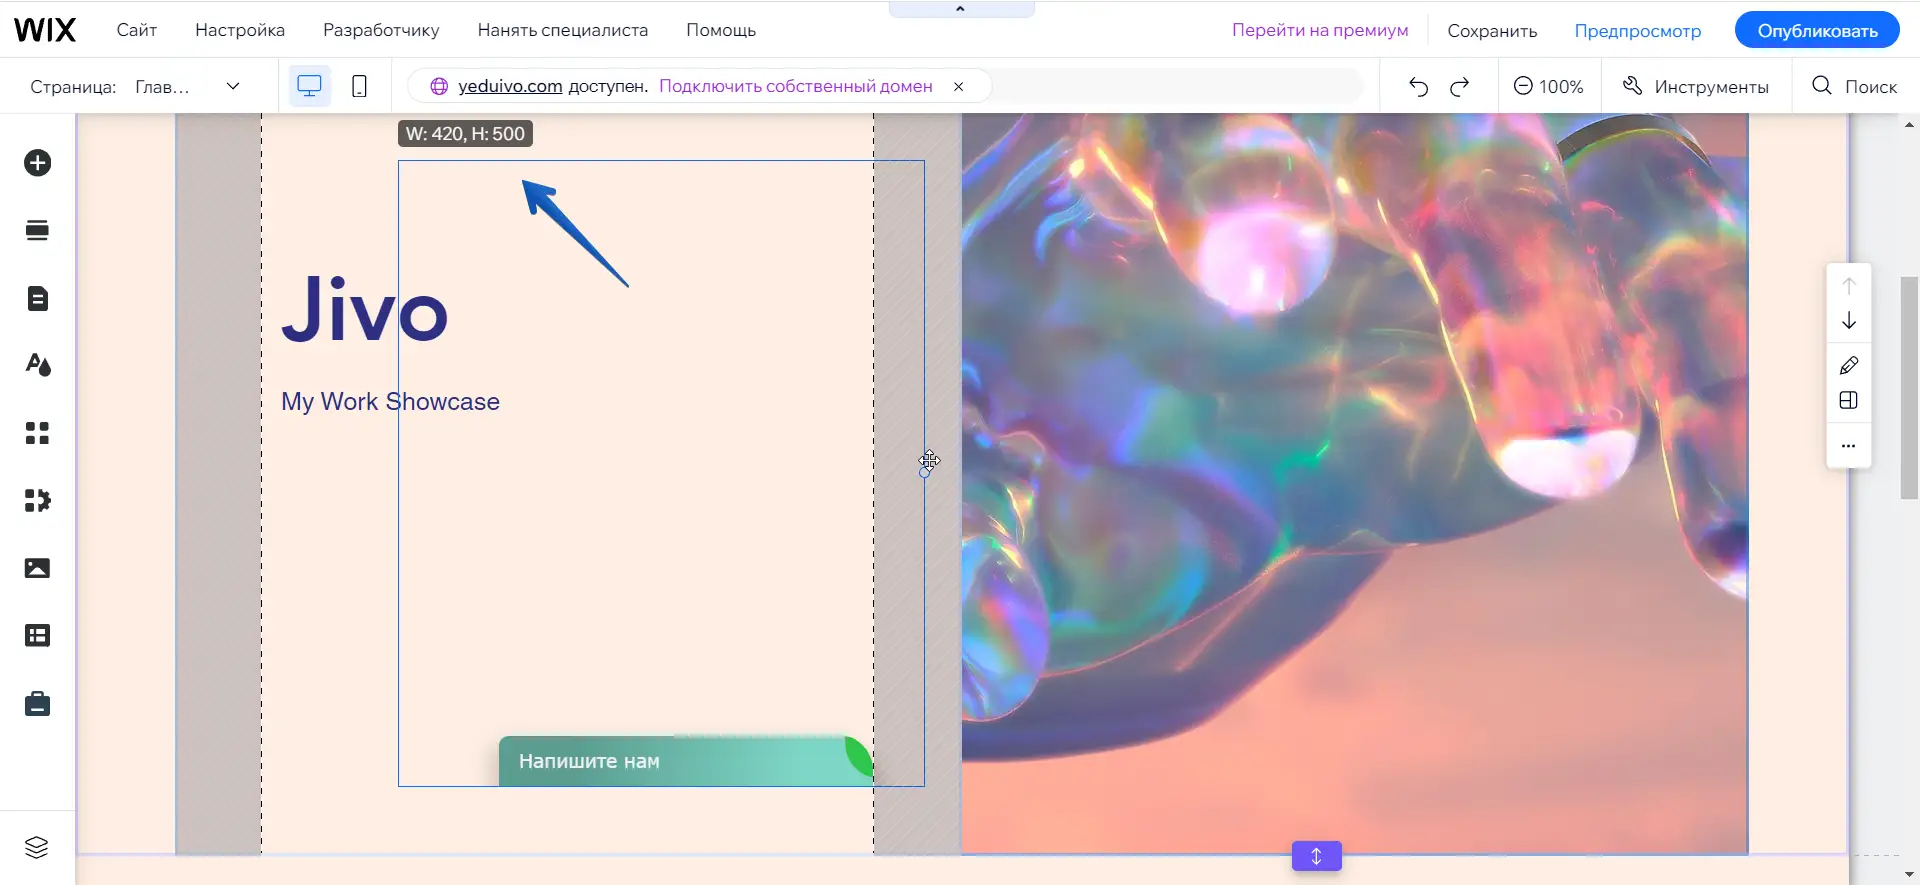Expand the page selector dropdown

(233, 87)
